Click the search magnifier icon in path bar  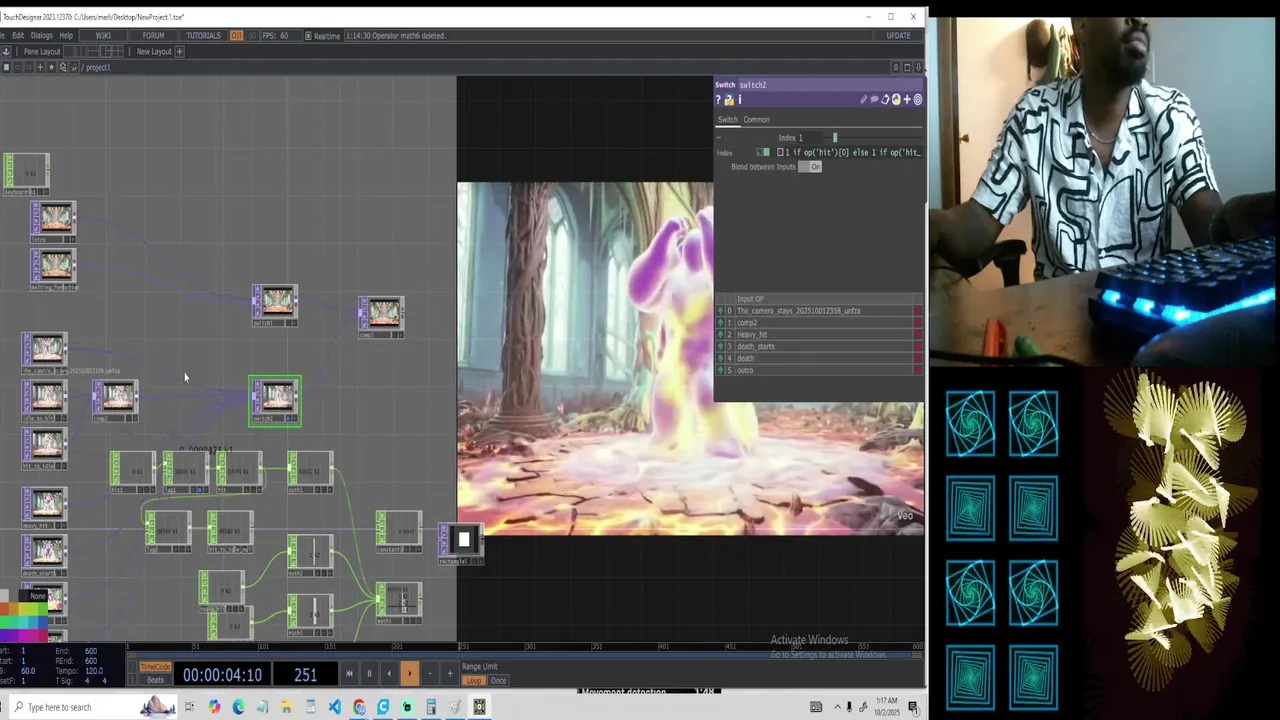(63, 68)
